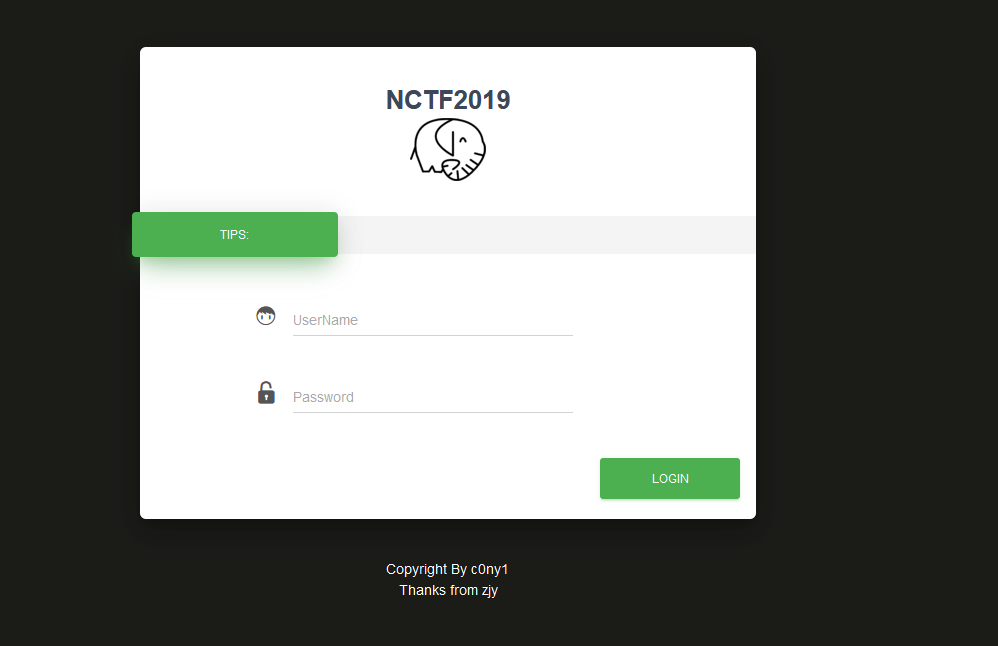Focus the UserName input field

(433, 320)
